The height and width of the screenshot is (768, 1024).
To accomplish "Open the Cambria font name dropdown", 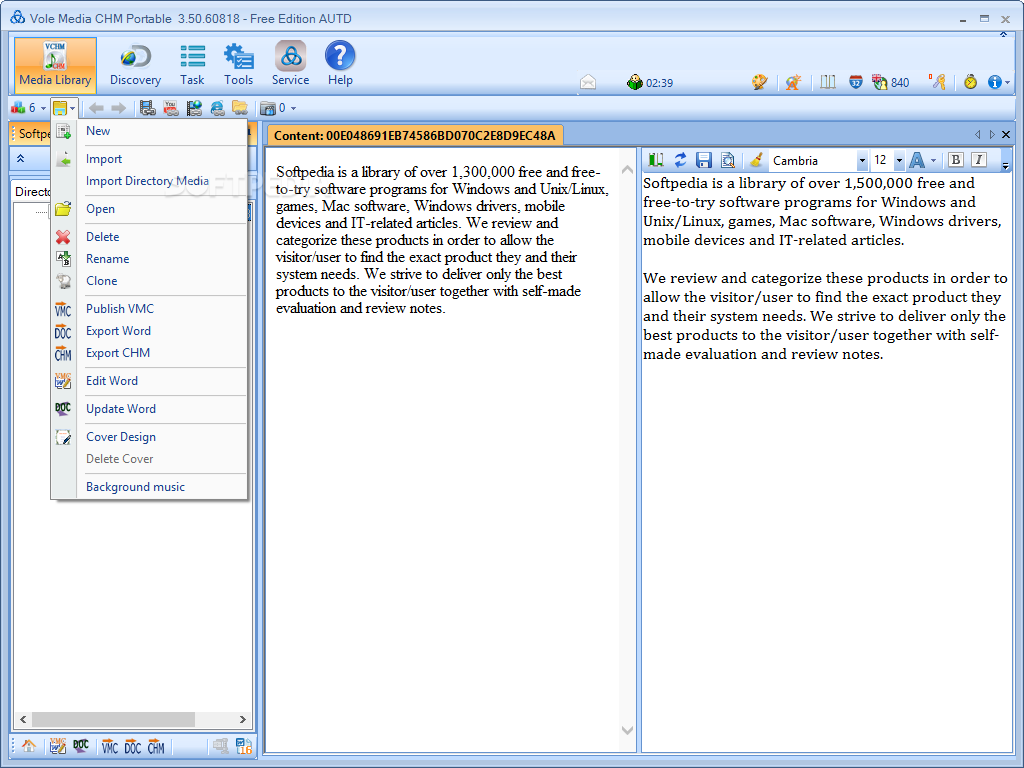I will coord(862,161).
